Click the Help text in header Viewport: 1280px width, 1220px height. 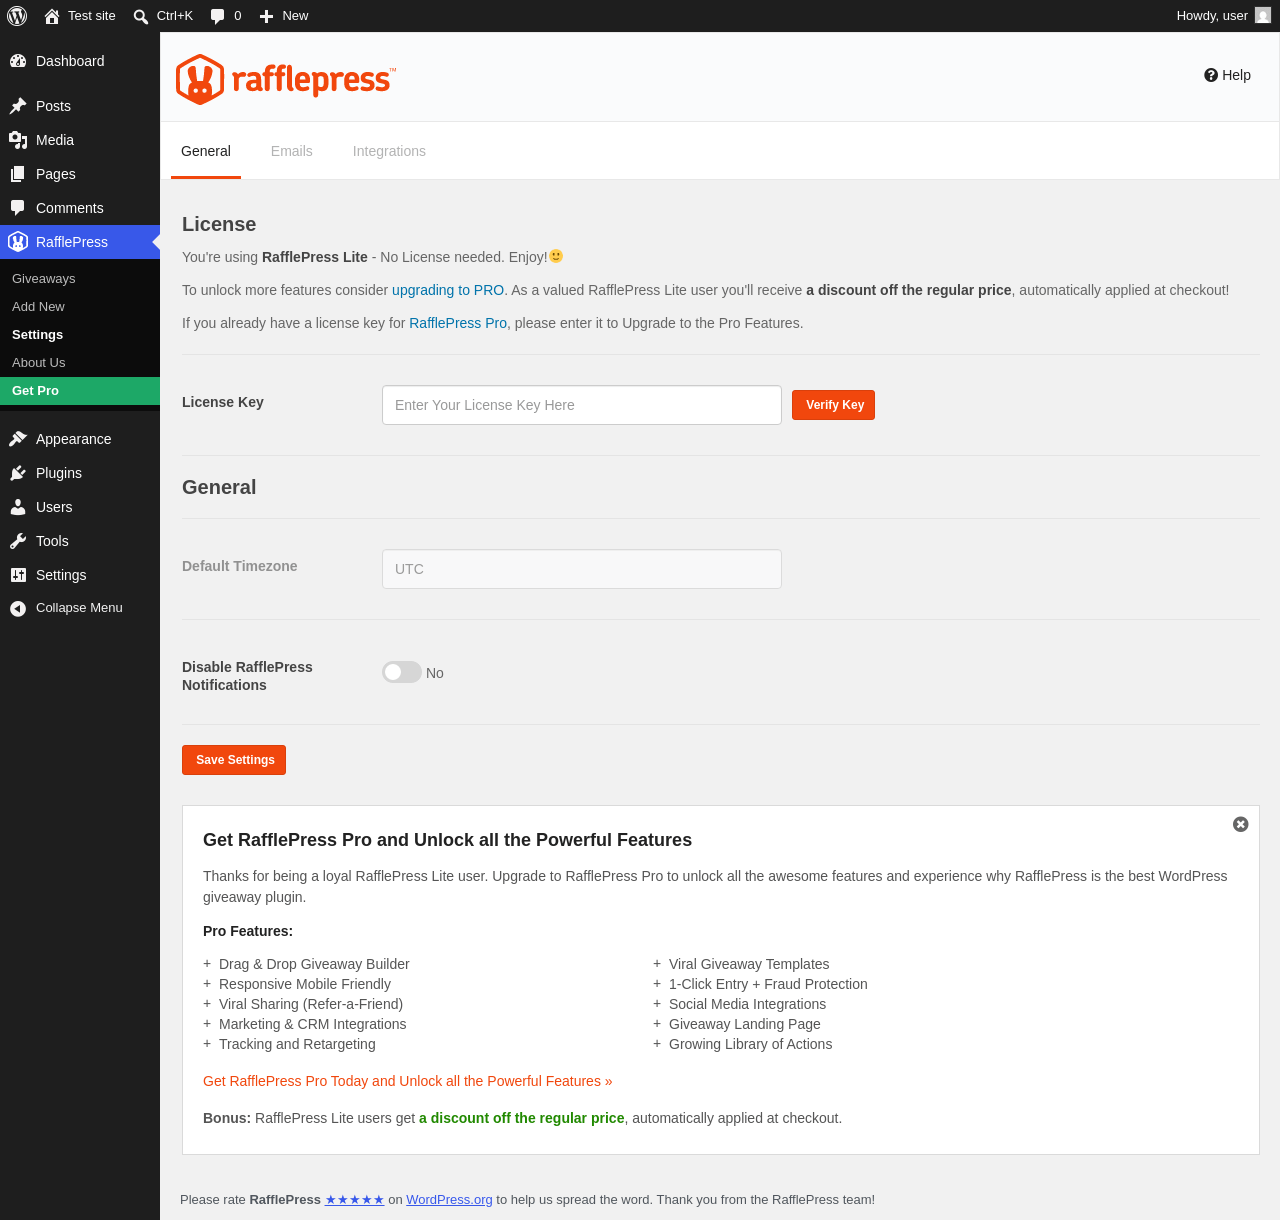click(x=1236, y=75)
